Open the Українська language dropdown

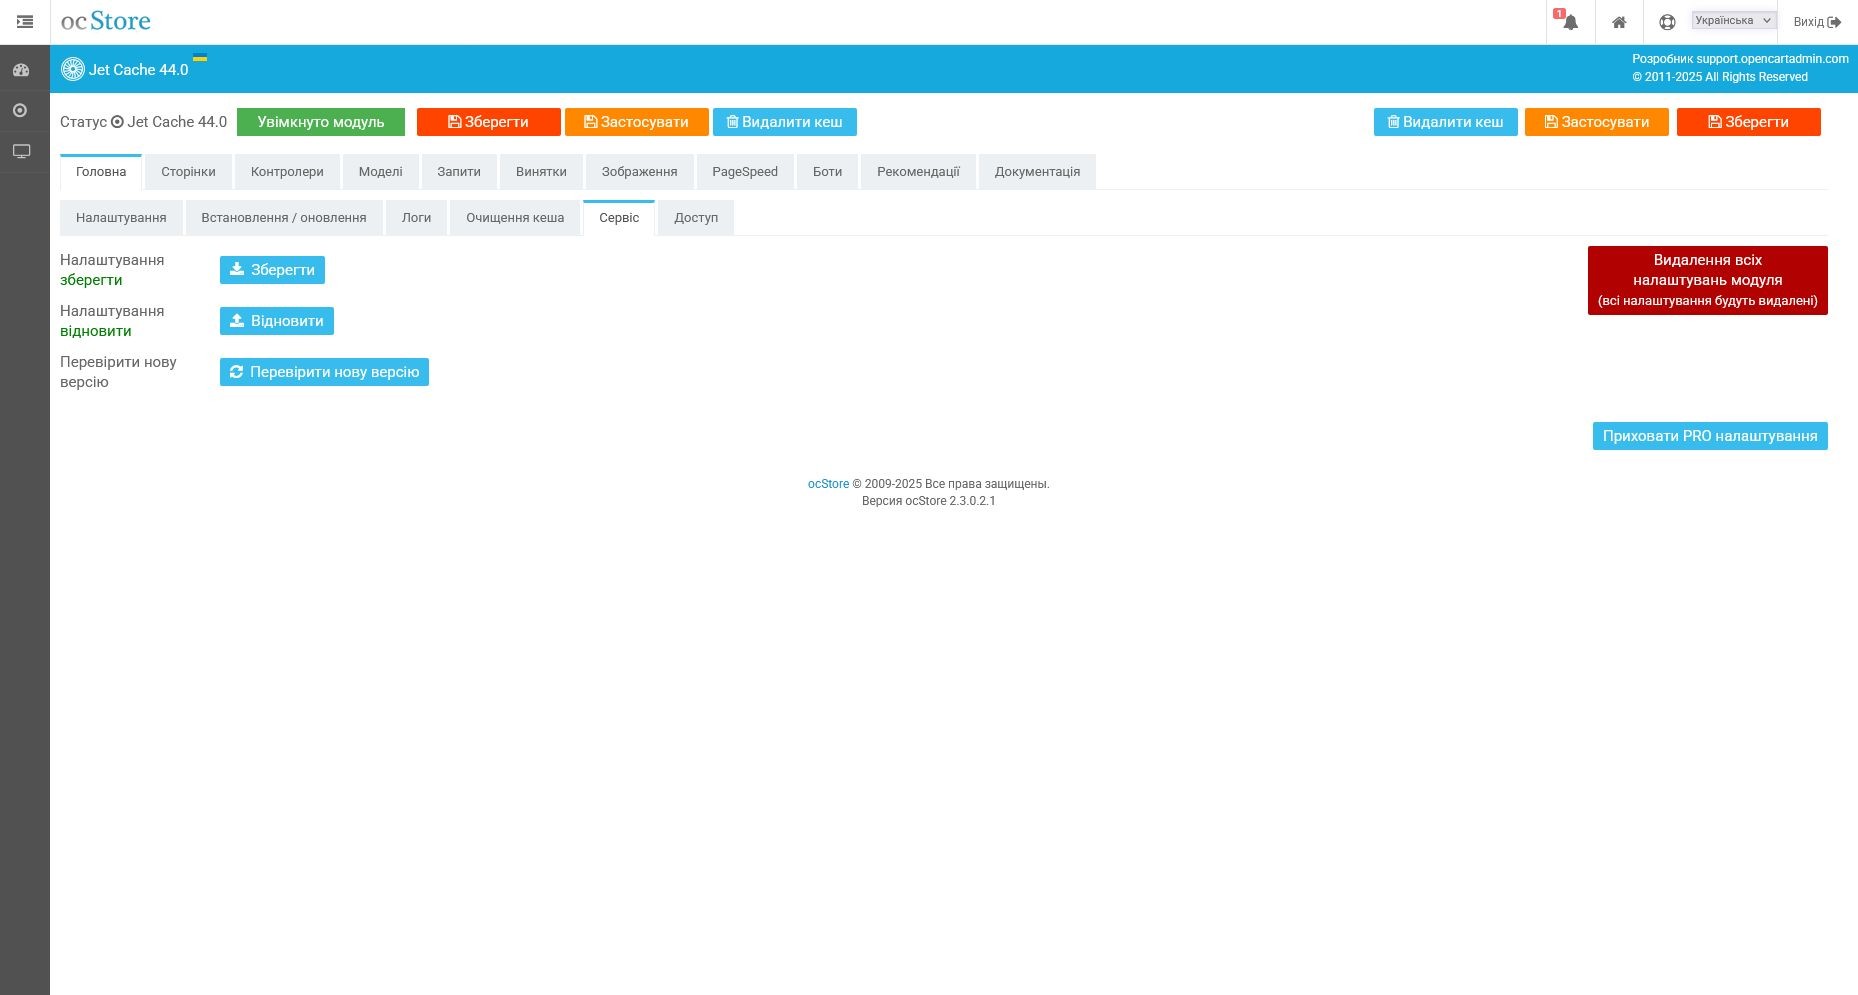coord(1731,20)
